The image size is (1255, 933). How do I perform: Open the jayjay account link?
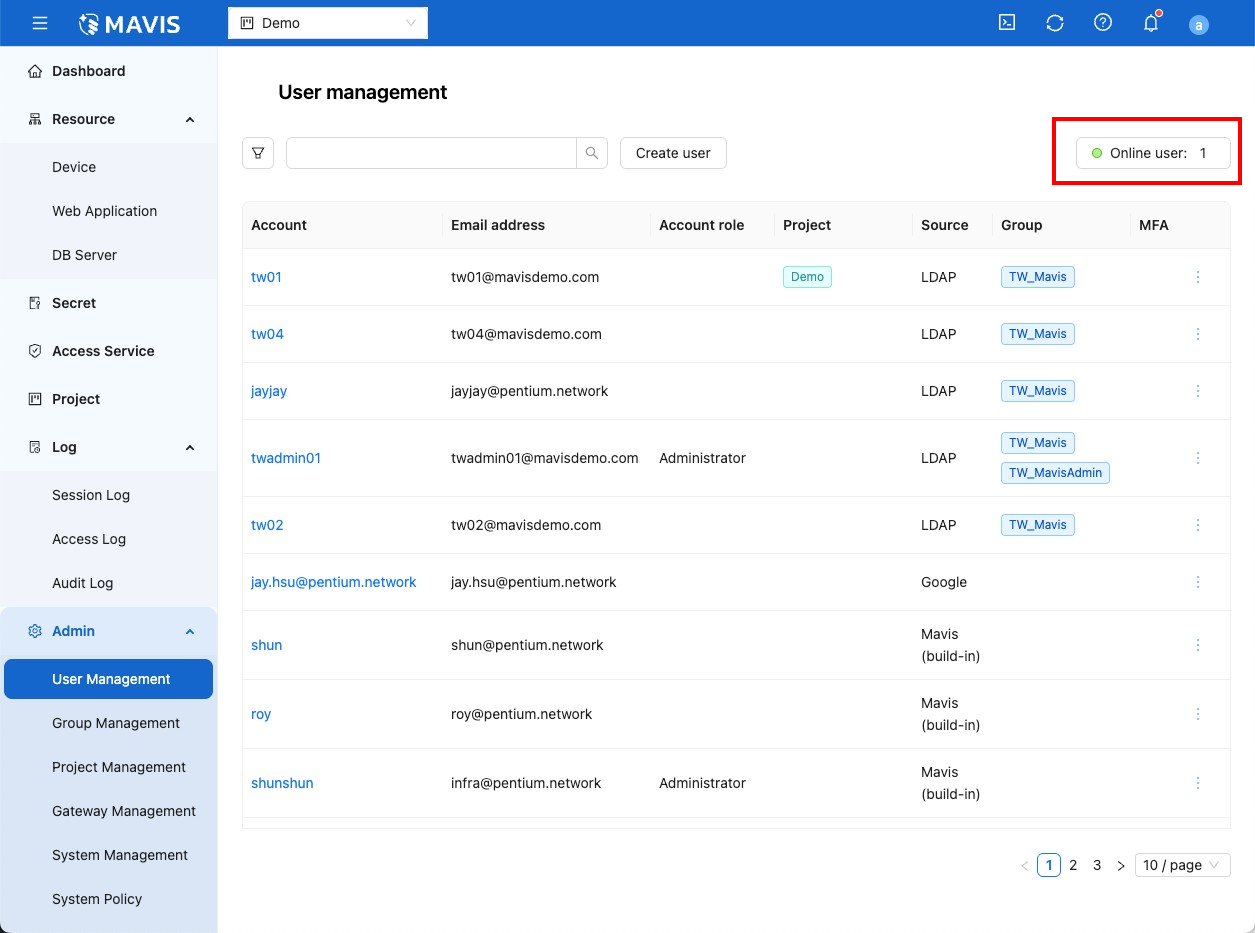[269, 391]
